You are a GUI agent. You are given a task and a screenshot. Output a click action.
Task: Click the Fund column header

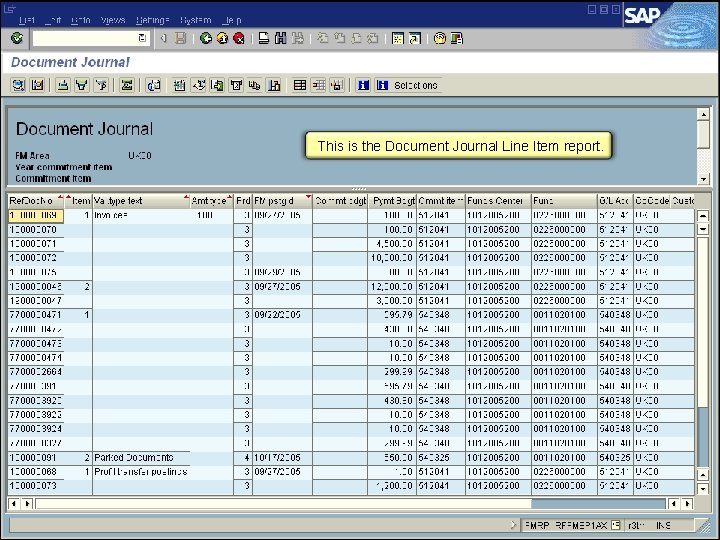[564, 201]
